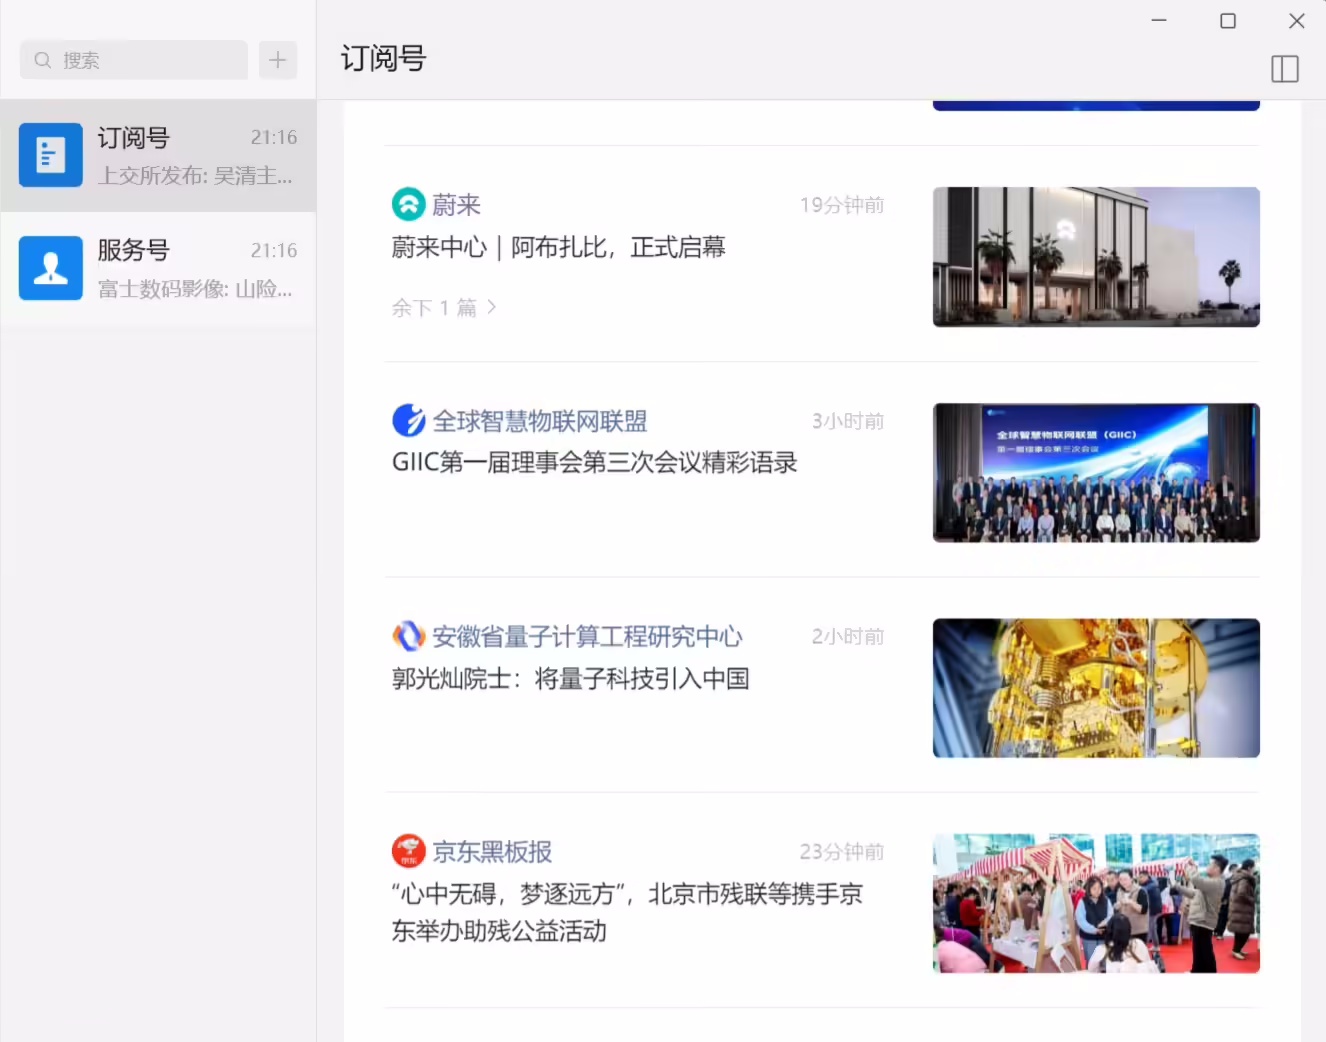Click the 订阅号 header title
The height and width of the screenshot is (1042, 1326).
click(383, 59)
